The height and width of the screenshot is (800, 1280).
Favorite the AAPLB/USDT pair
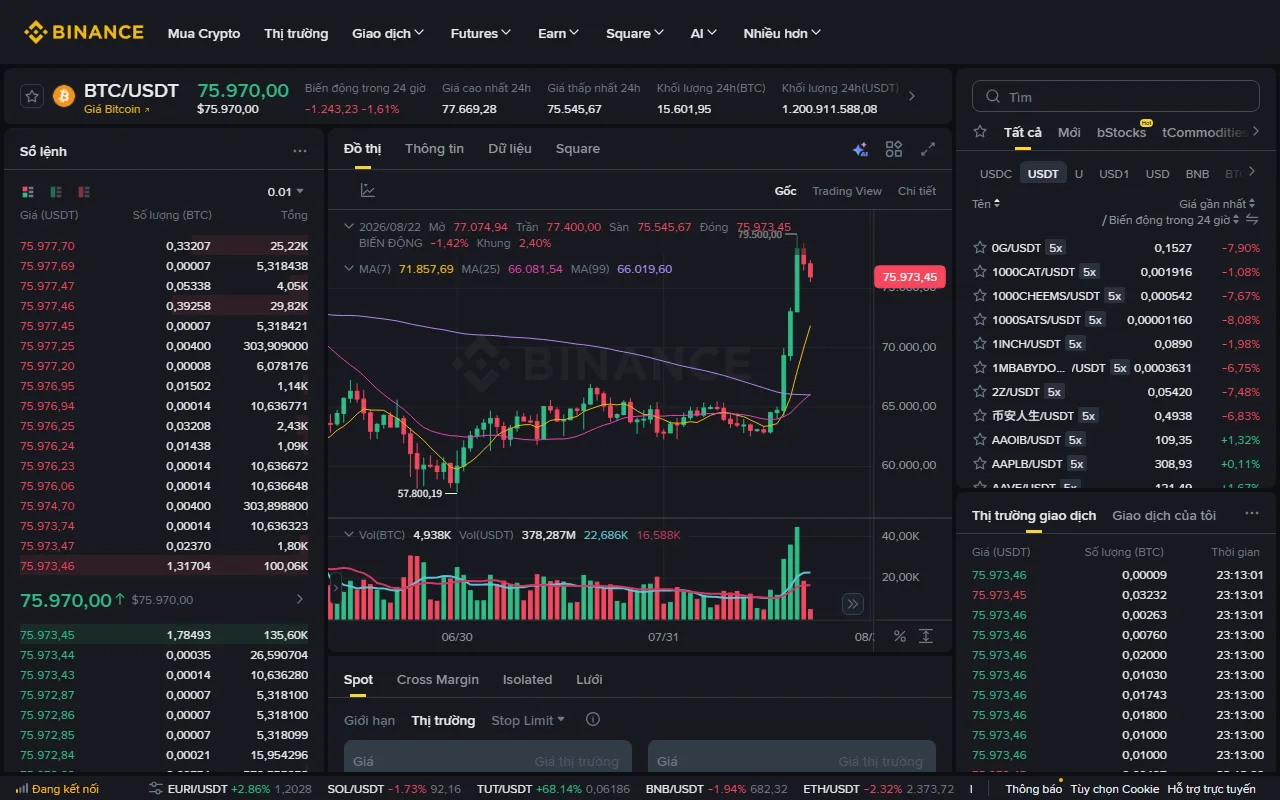(x=980, y=464)
